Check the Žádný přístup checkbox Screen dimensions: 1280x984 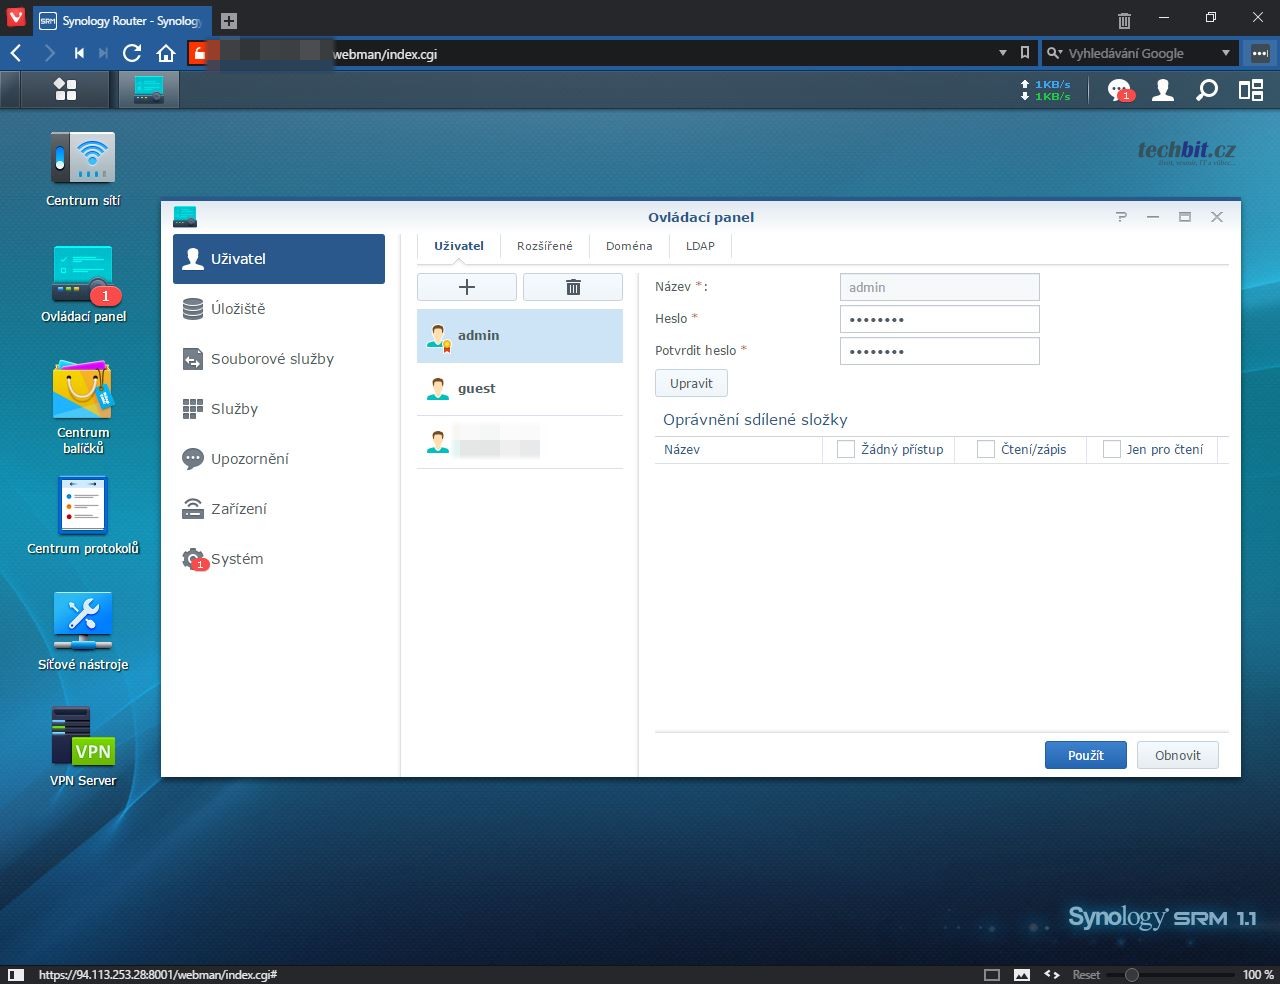pos(846,450)
